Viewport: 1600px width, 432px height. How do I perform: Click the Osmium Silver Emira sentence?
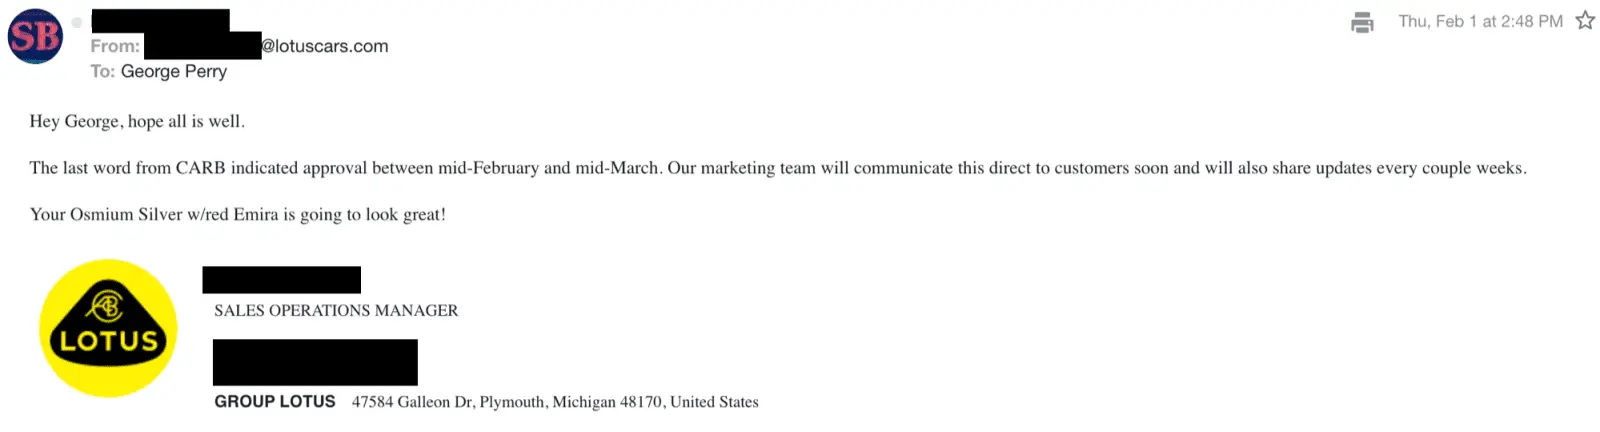click(238, 214)
